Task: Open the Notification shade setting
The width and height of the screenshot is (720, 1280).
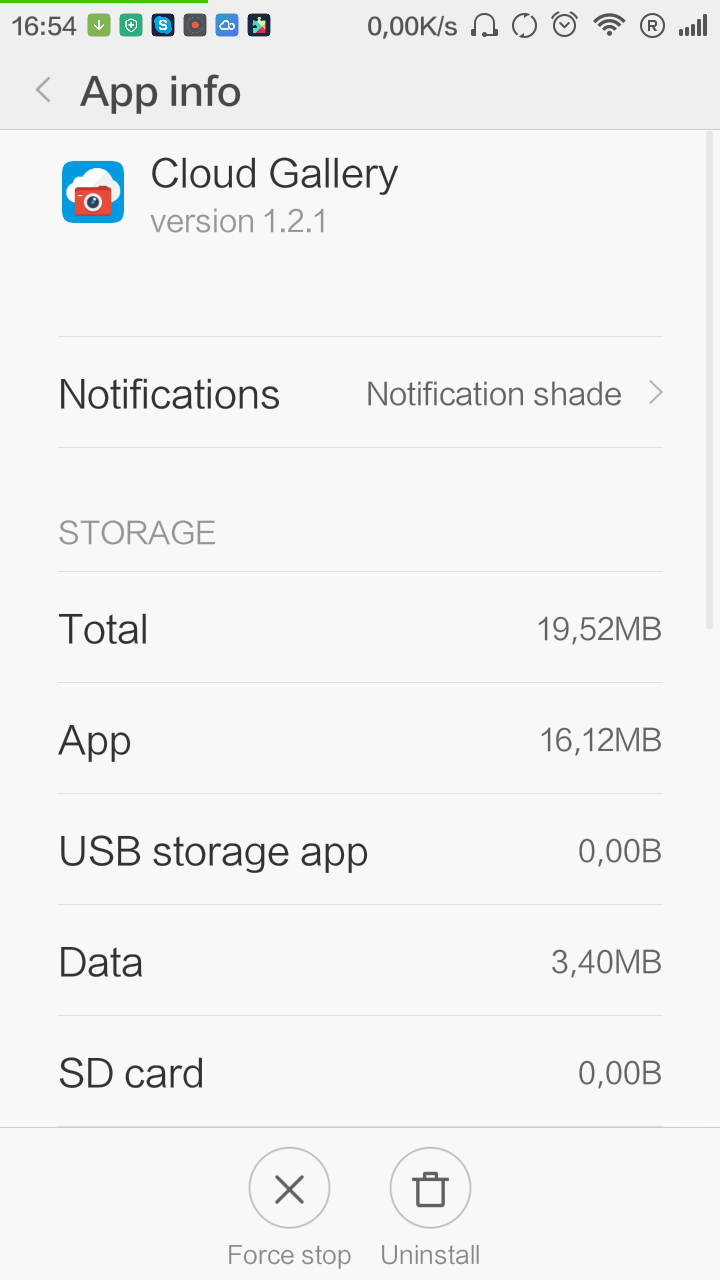Action: [x=494, y=394]
